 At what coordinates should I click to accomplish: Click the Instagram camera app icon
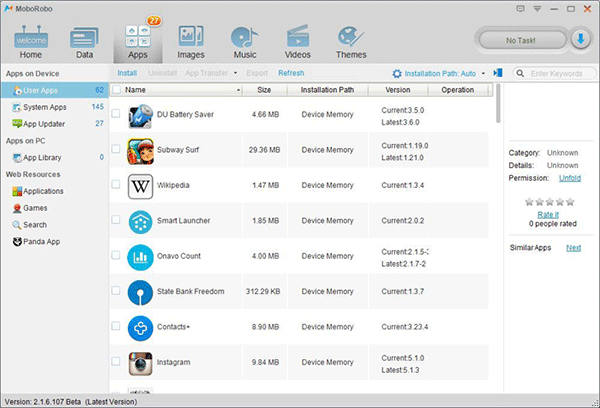(140, 364)
